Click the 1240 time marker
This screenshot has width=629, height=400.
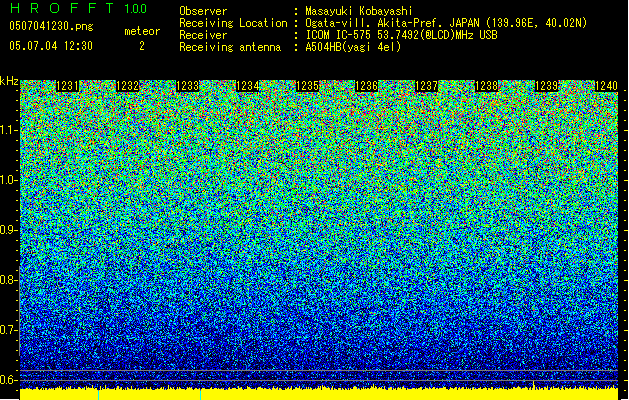(606, 86)
